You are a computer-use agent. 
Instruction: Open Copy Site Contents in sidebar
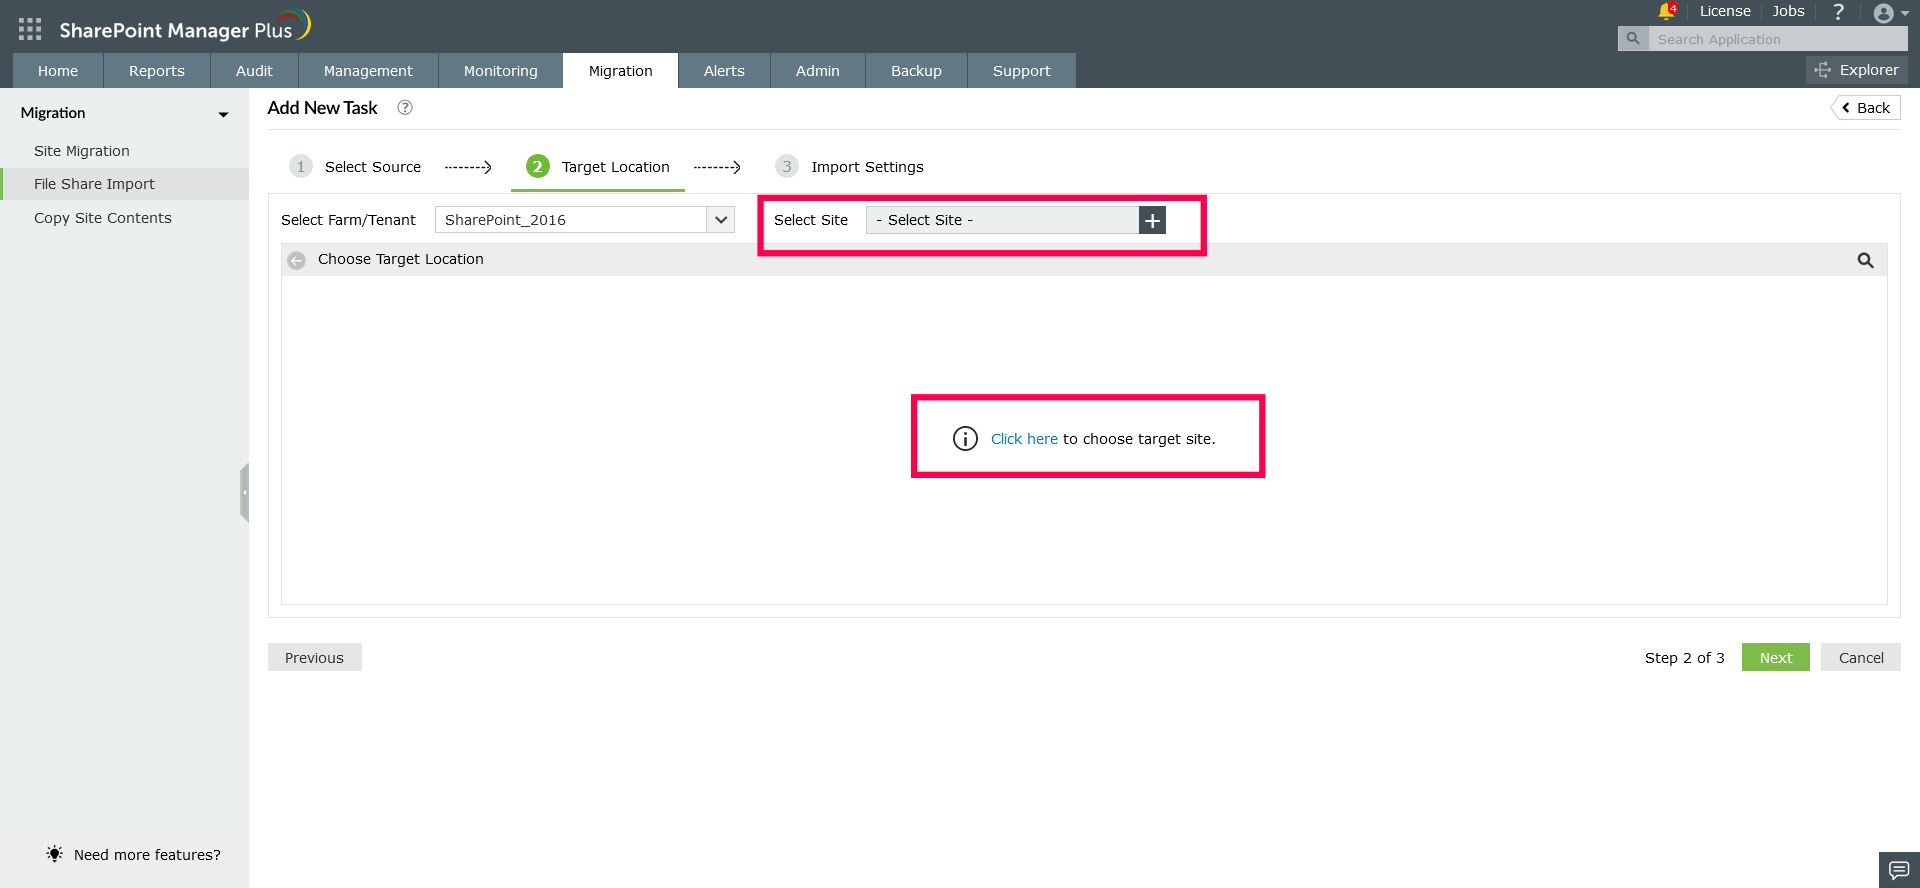point(103,218)
